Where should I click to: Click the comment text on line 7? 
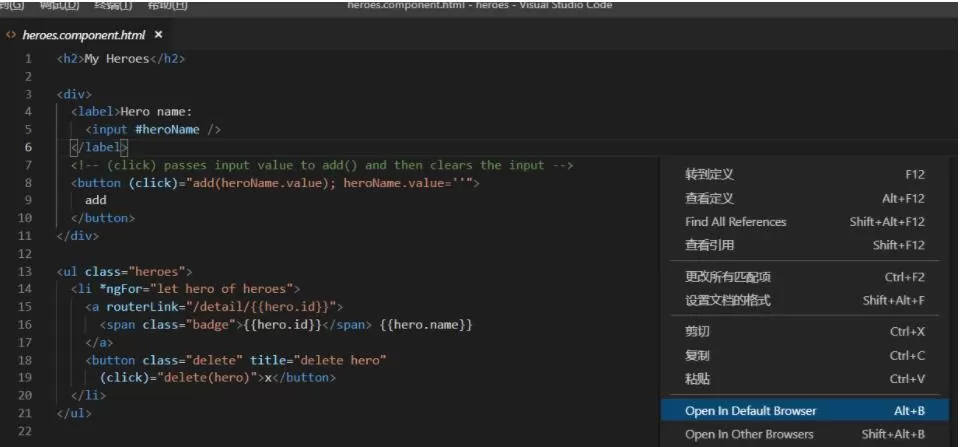pos(322,165)
